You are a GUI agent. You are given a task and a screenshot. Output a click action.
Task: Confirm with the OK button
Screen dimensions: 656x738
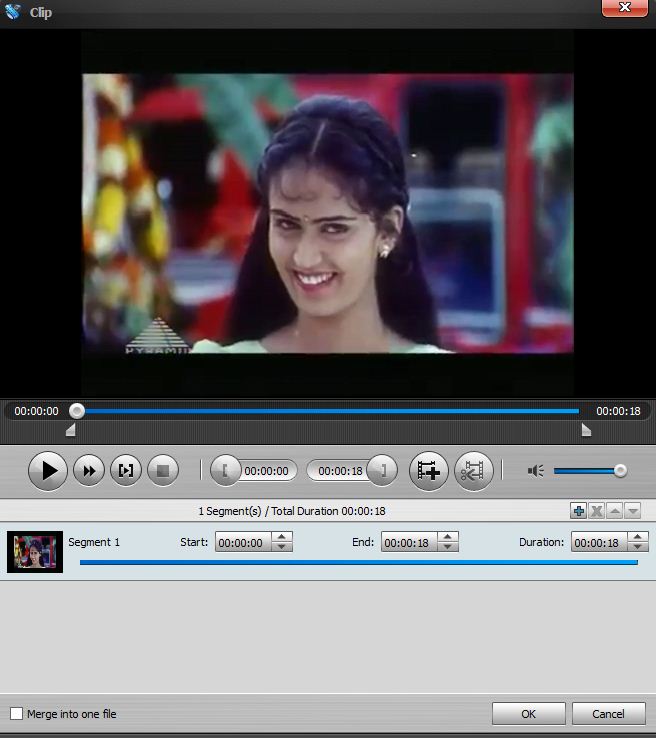coord(528,714)
